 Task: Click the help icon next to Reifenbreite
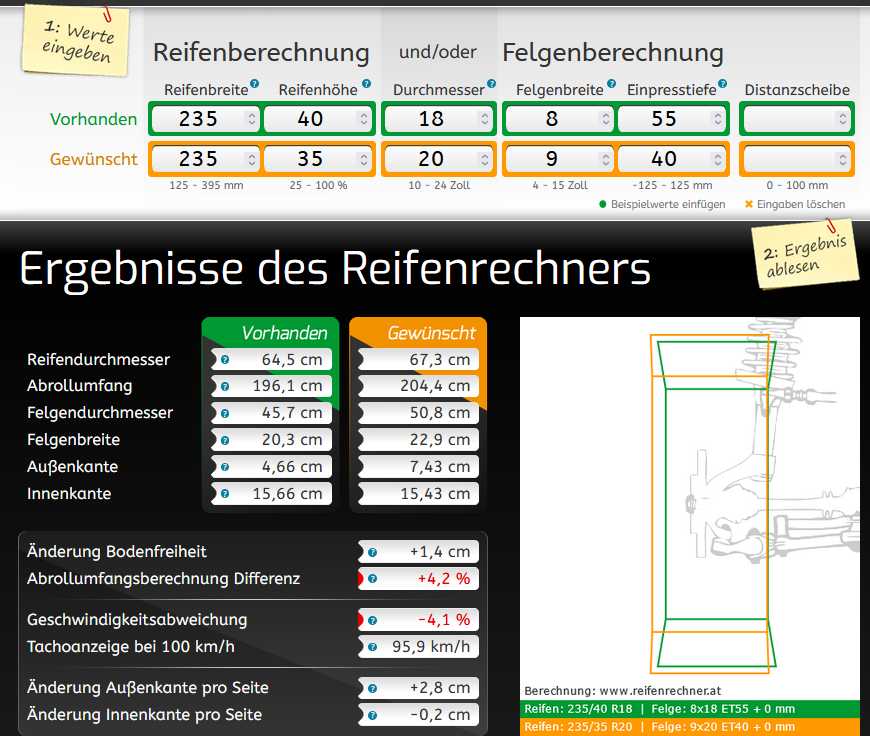point(255,85)
